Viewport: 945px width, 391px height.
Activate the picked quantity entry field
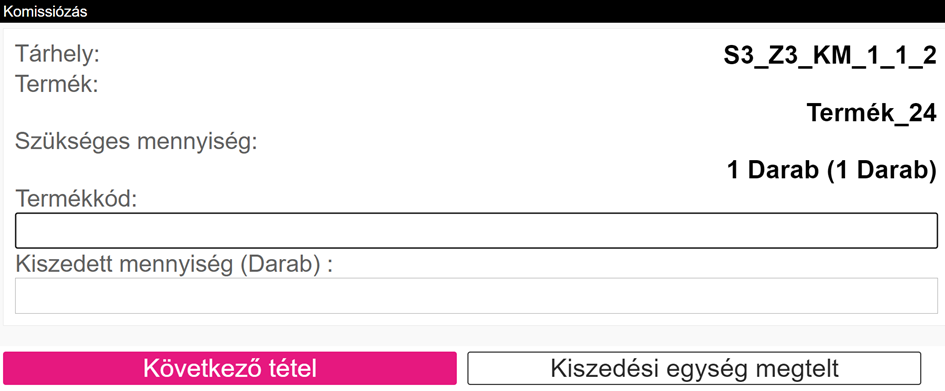pos(476,296)
